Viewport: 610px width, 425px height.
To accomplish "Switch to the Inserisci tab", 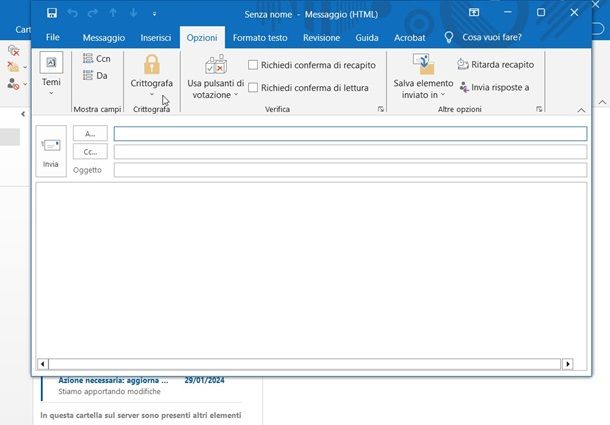I will pos(156,38).
